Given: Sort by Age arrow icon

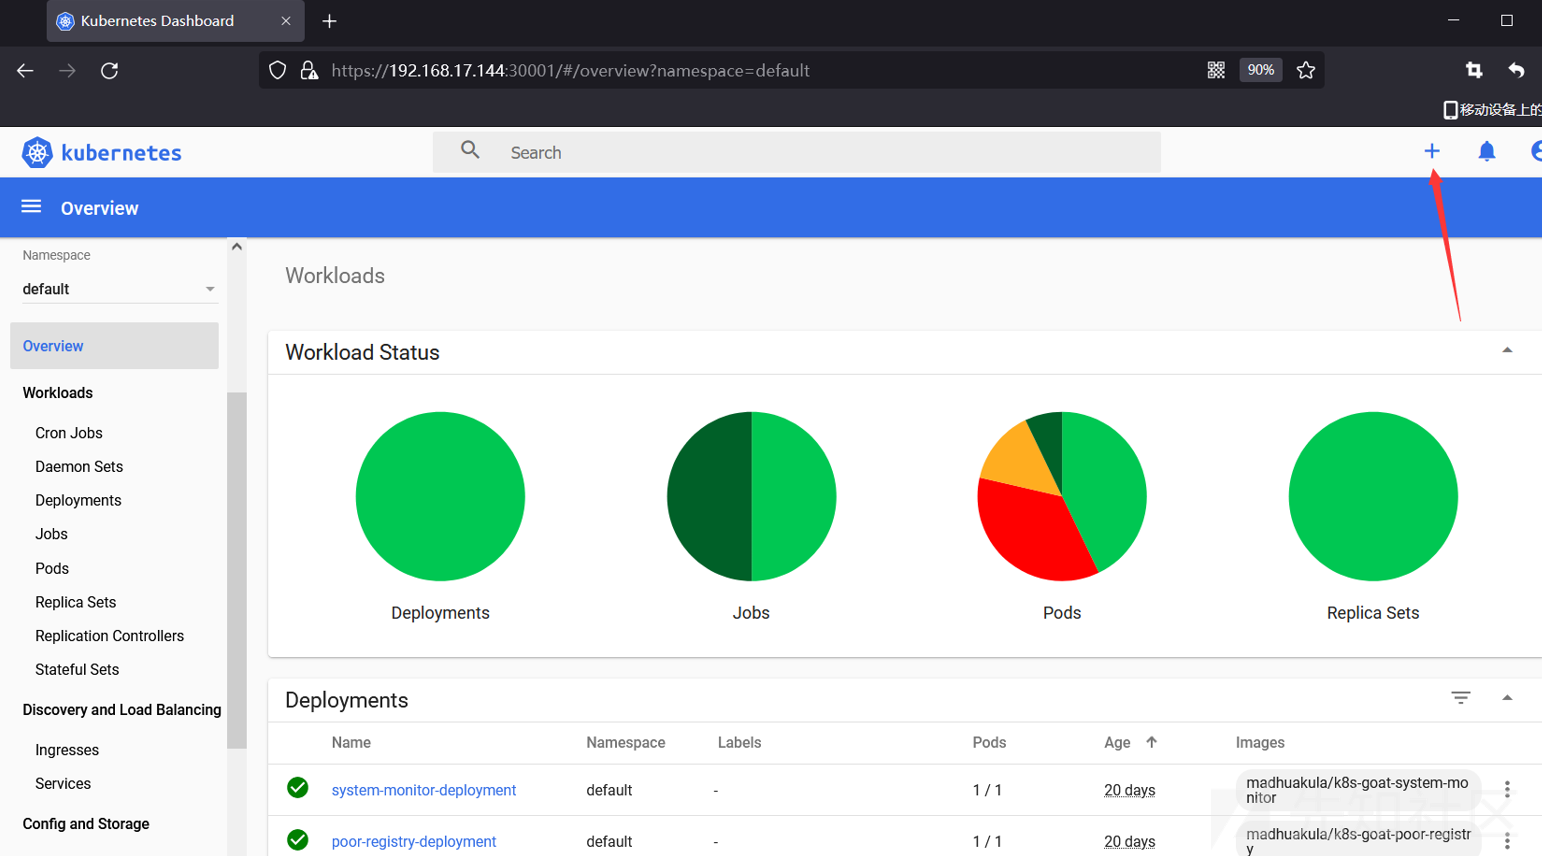Looking at the screenshot, I should click(1151, 742).
